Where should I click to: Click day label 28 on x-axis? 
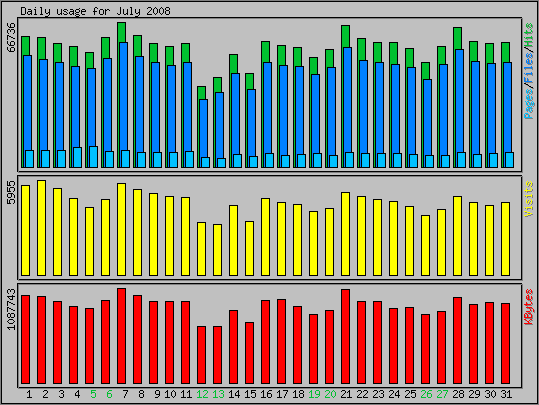coord(458,394)
